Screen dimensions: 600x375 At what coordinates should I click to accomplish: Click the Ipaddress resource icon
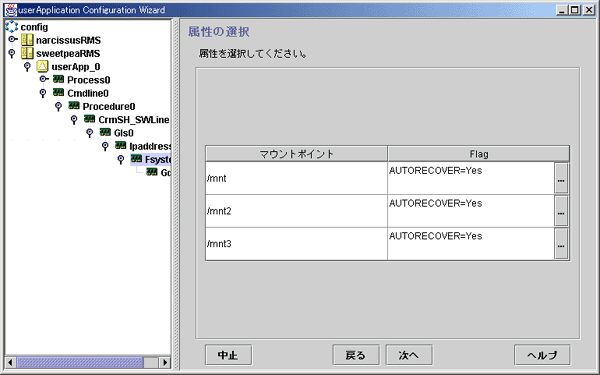tap(121, 145)
